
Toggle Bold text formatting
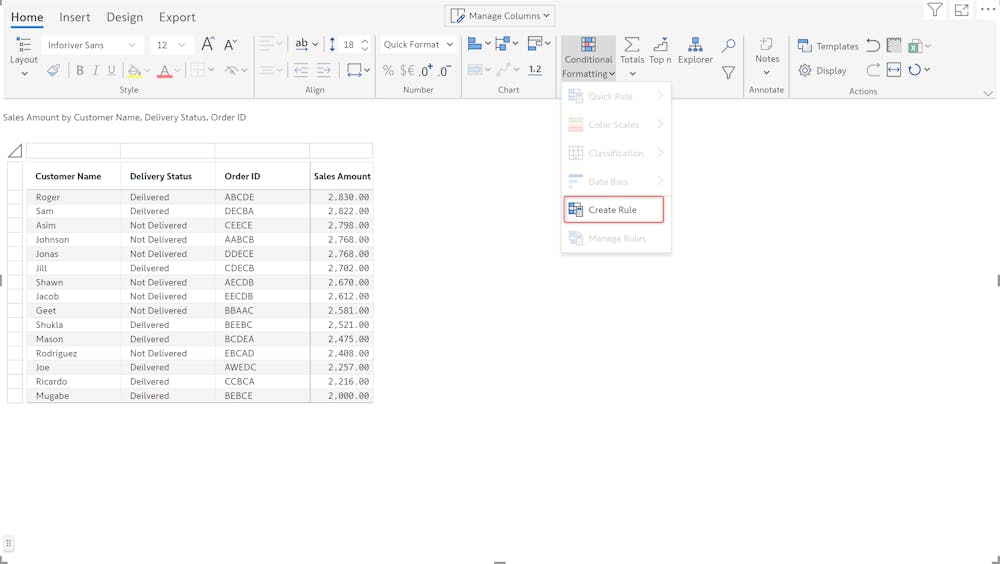tap(80, 70)
